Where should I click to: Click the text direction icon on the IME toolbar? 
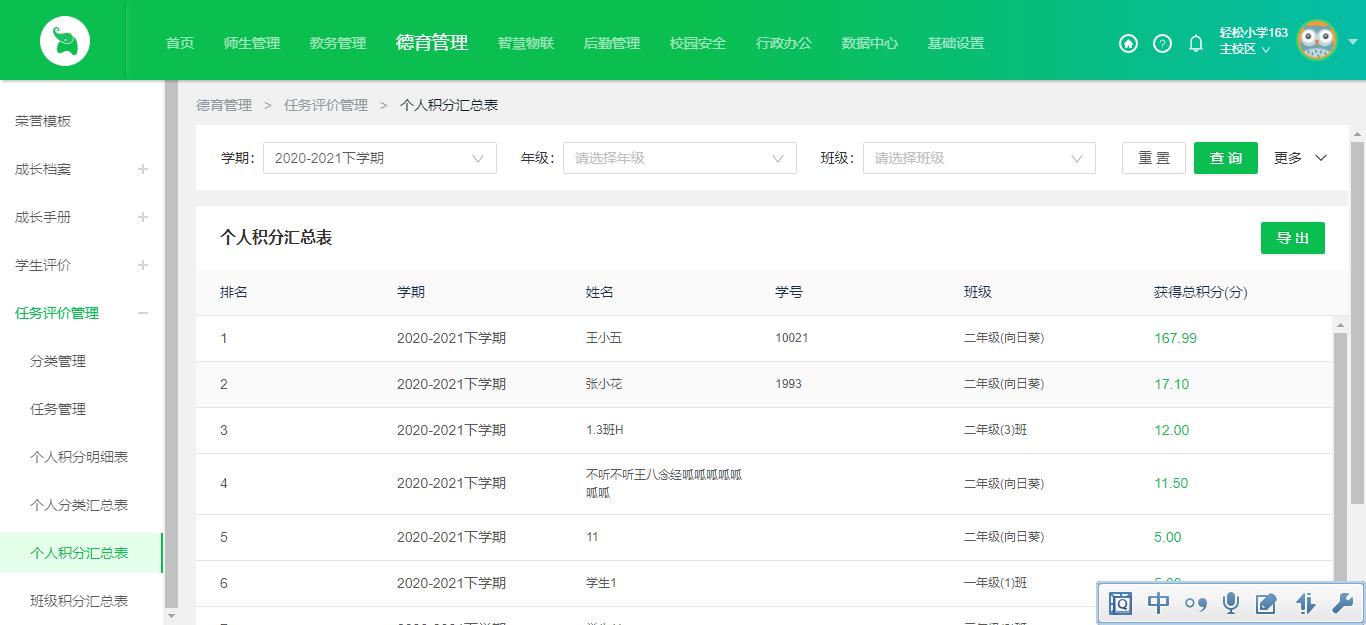click(1304, 603)
